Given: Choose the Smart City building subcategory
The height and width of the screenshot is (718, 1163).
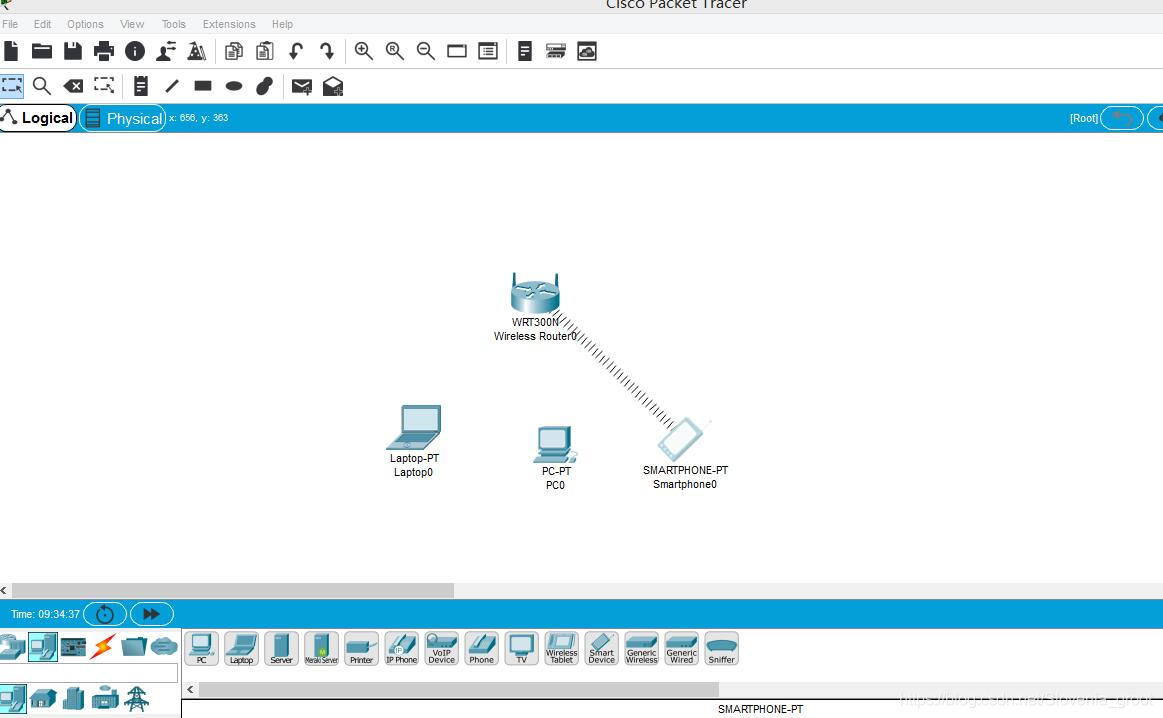Looking at the screenshot, I should pos(73,699).
